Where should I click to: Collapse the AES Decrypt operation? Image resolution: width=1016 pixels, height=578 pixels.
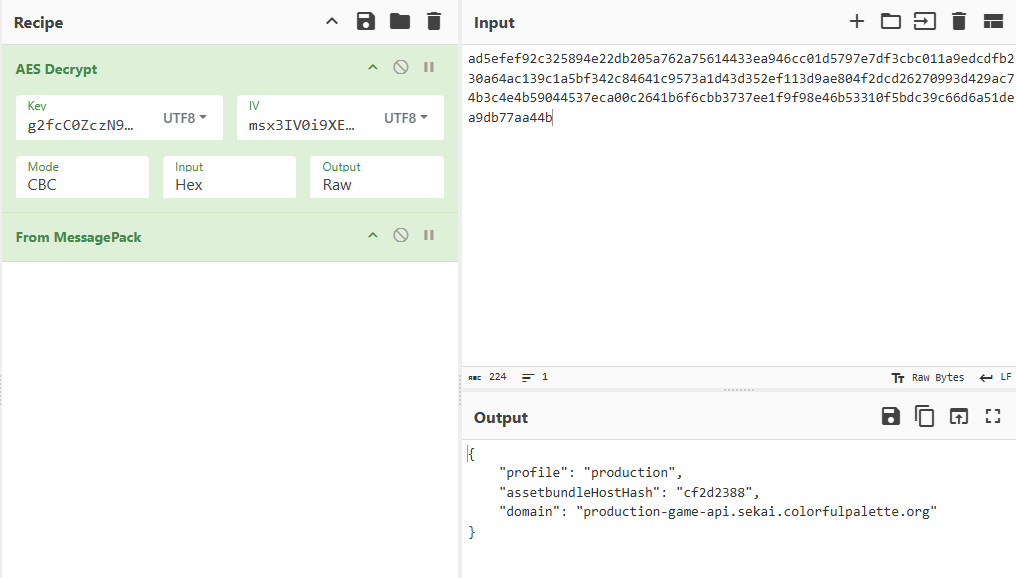pos(372,68)
